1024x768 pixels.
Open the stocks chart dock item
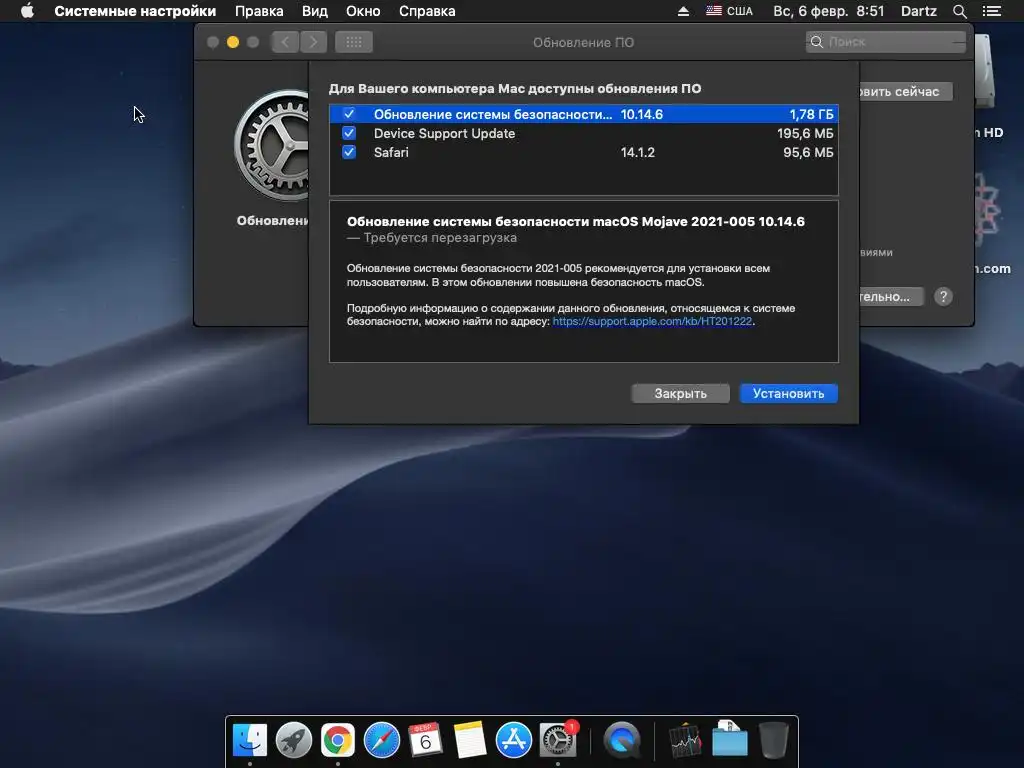(685, 740)
